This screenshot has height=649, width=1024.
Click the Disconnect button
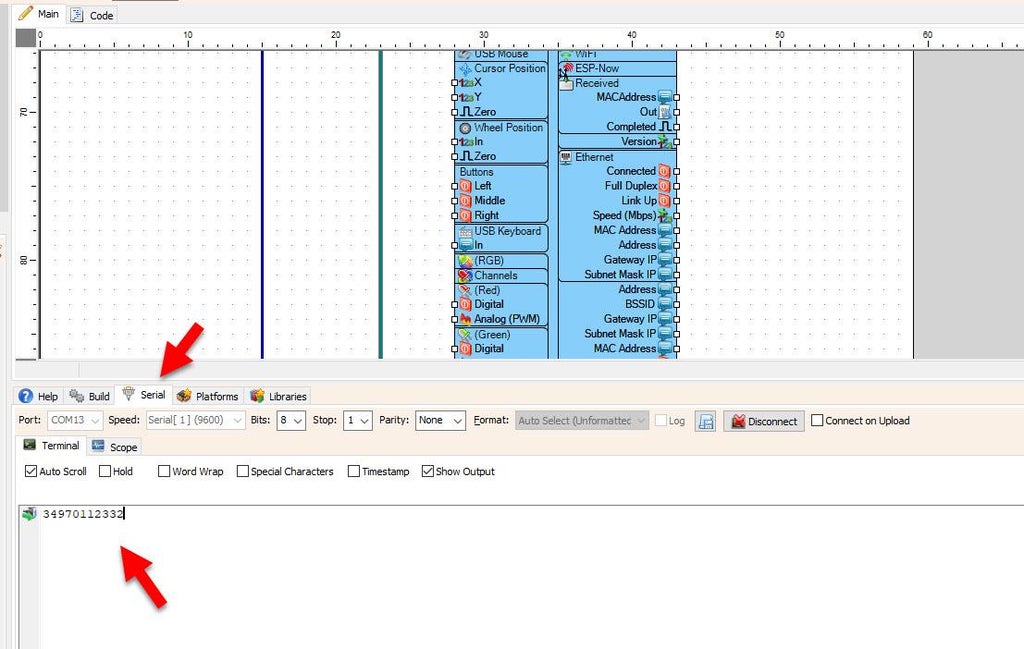point(763,421)
